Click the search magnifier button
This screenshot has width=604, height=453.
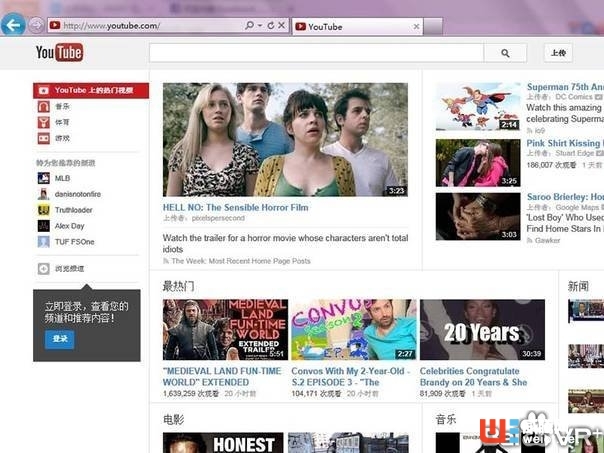pyautogui.click(x=505, y=53)
